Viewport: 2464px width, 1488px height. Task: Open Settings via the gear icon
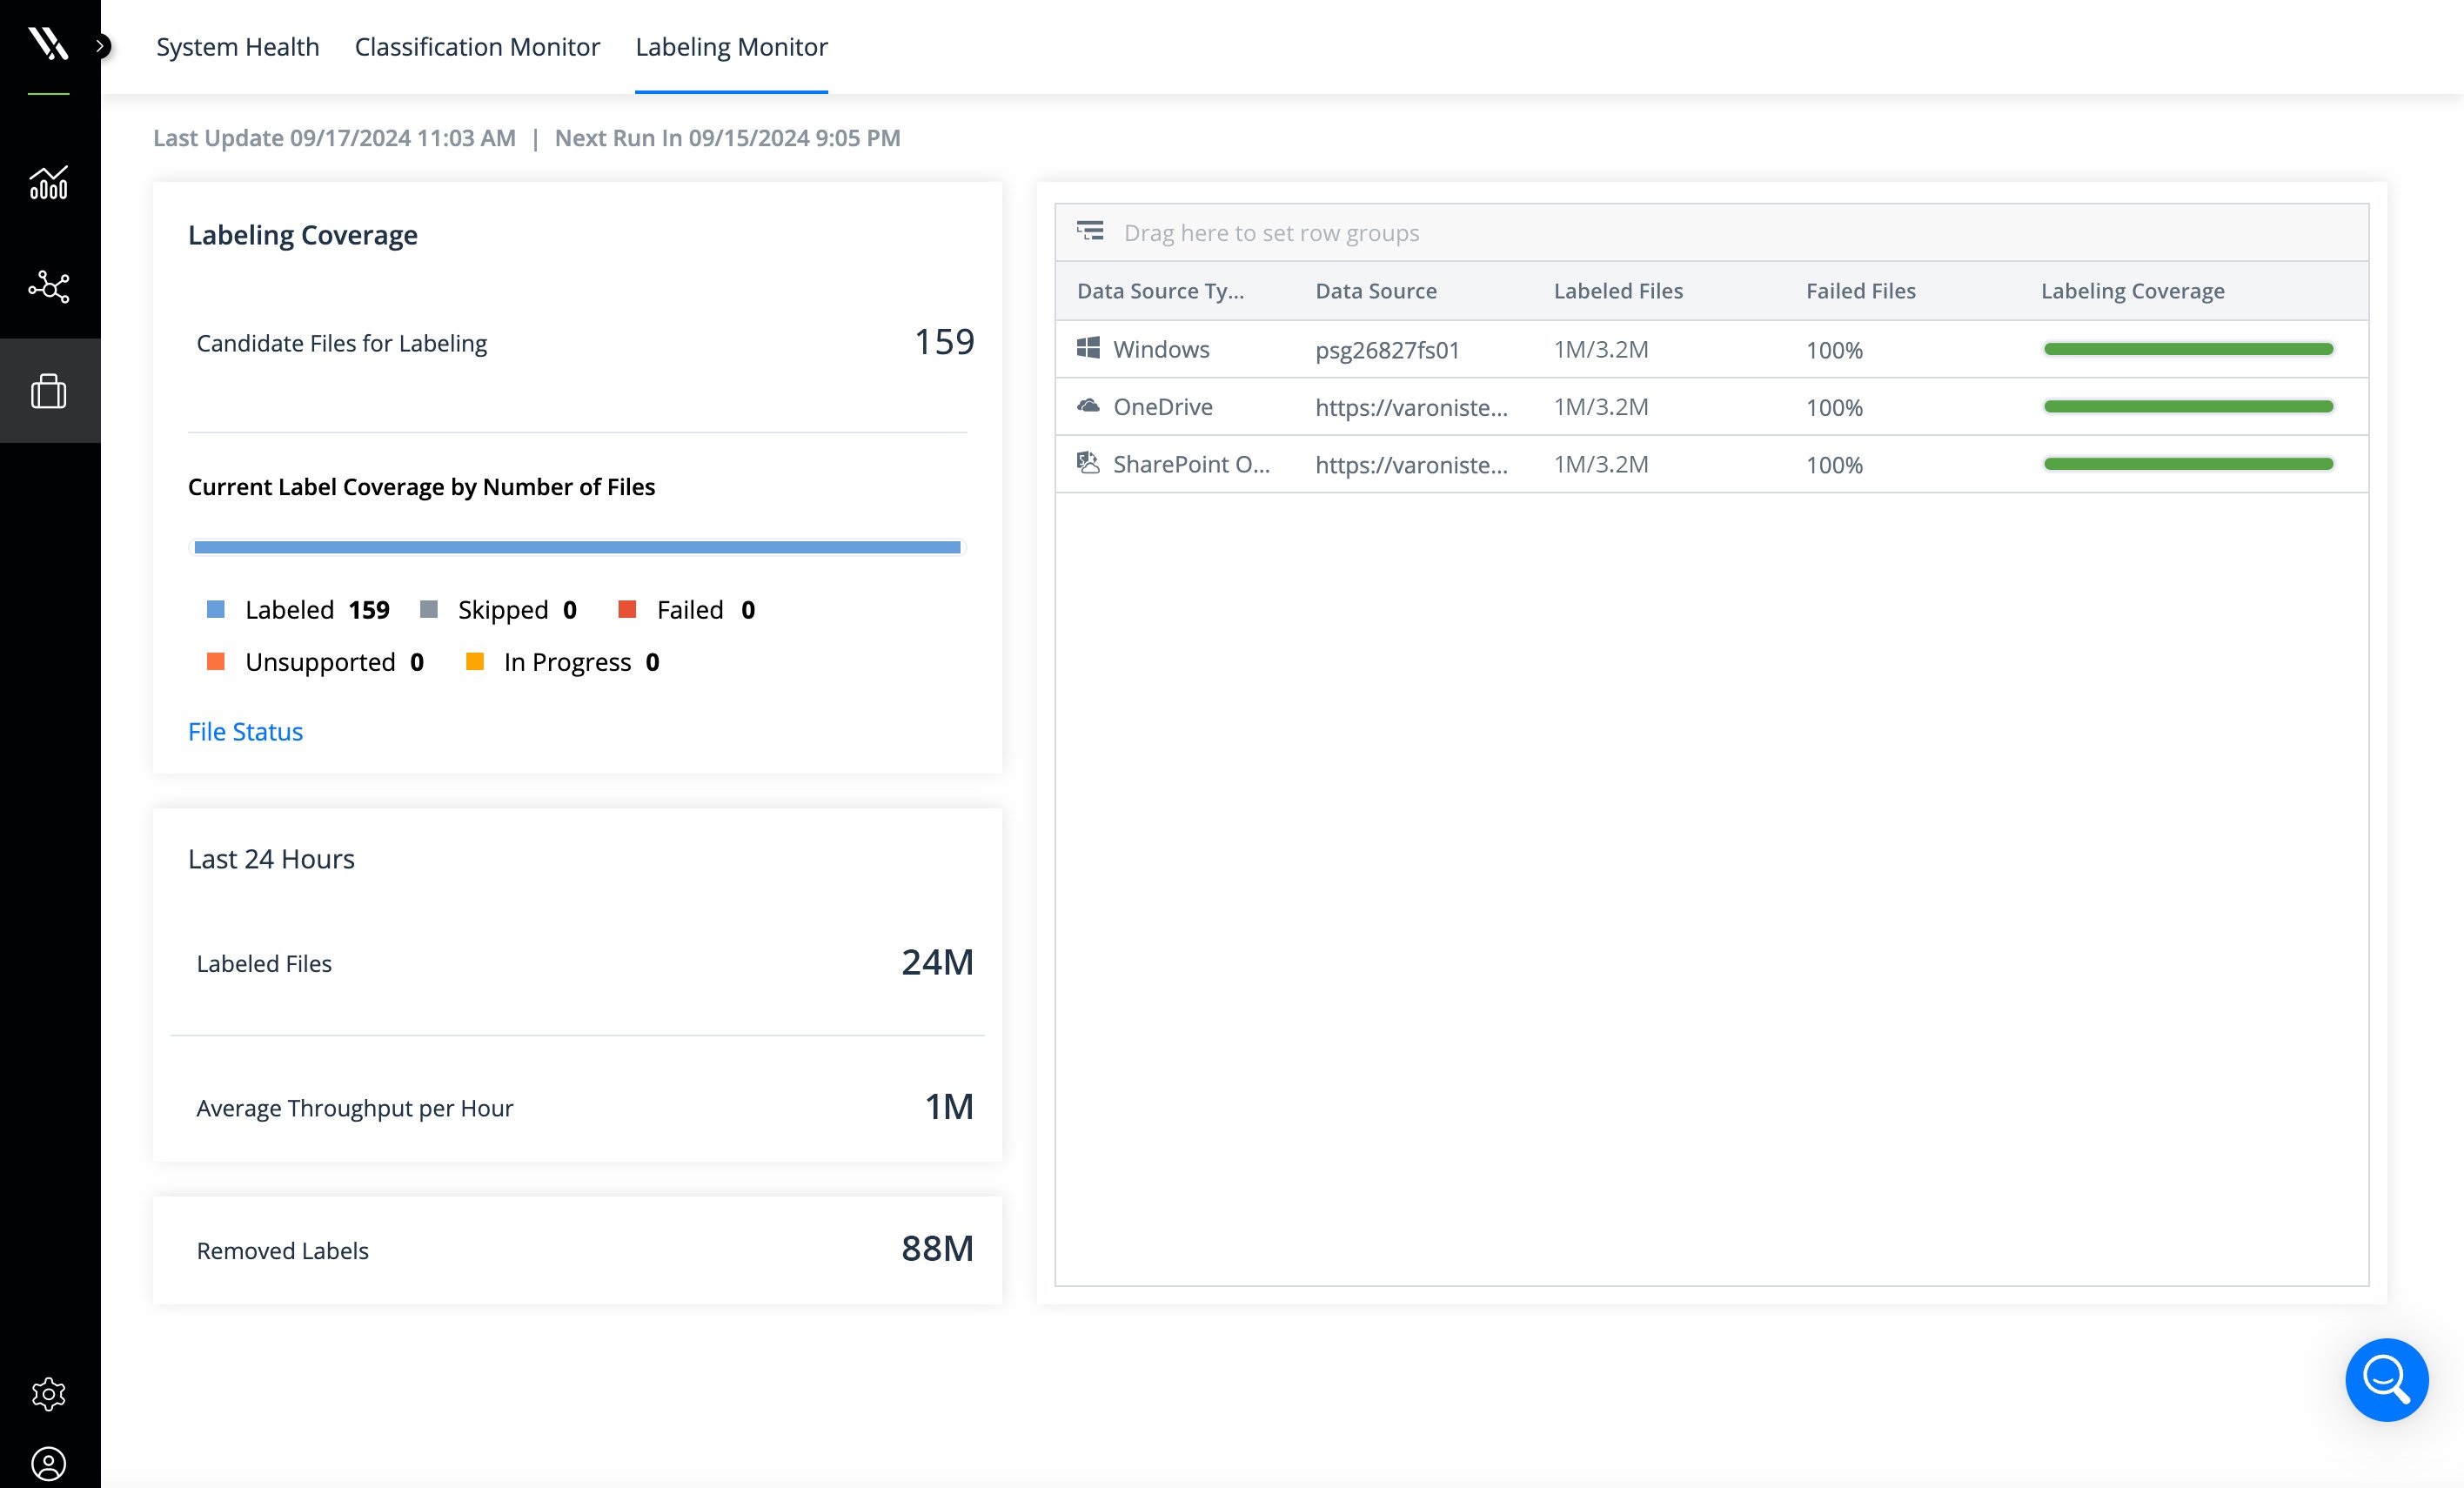click(x=49, y=1393)
